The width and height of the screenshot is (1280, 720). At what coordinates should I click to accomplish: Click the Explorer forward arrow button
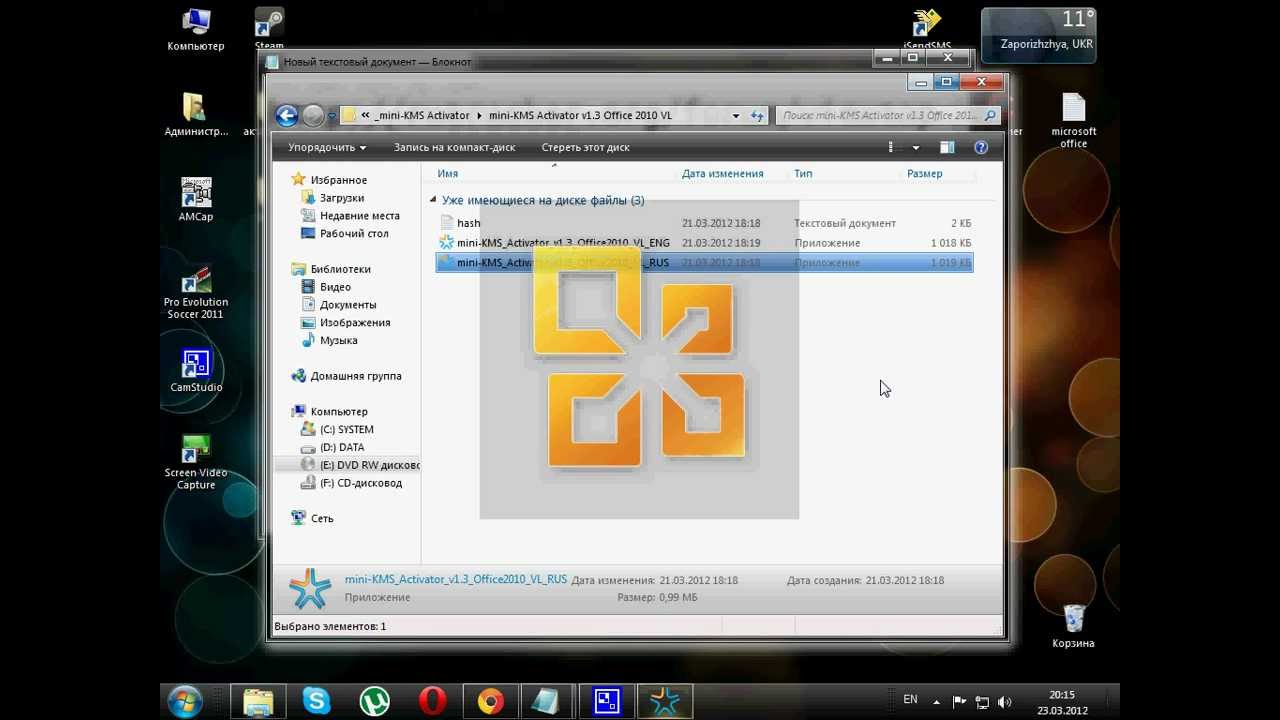(x=313, y=116)
